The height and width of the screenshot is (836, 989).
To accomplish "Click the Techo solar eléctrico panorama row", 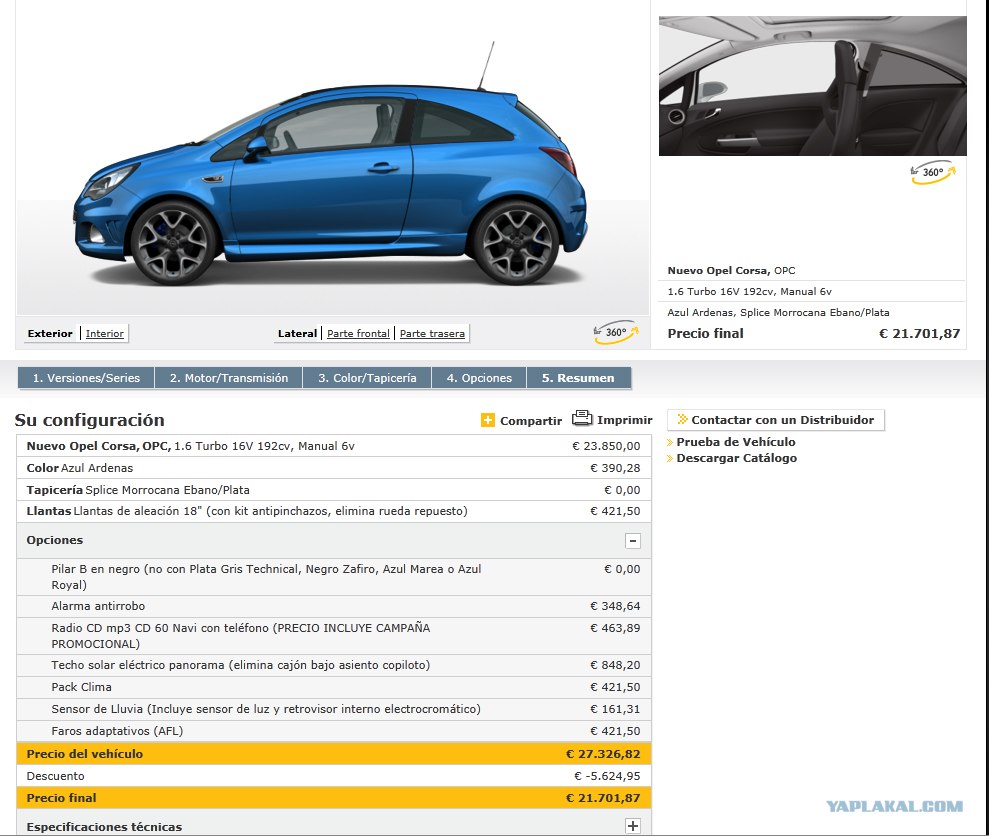I will (x=334, y=665).
